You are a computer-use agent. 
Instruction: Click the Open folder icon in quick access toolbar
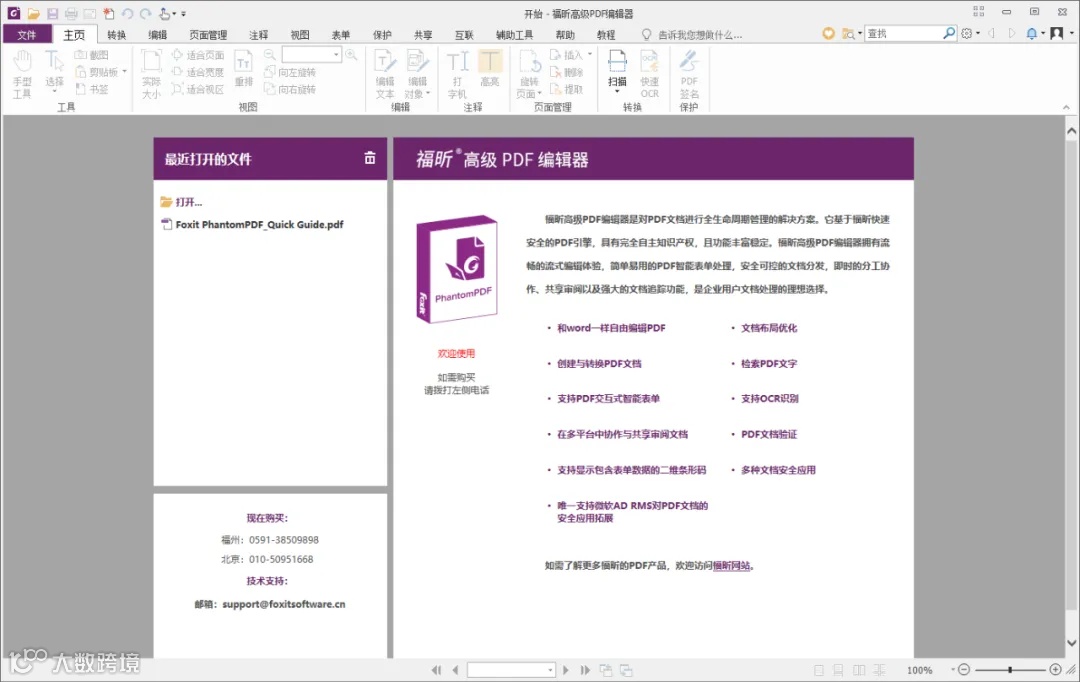pos(33,13)
